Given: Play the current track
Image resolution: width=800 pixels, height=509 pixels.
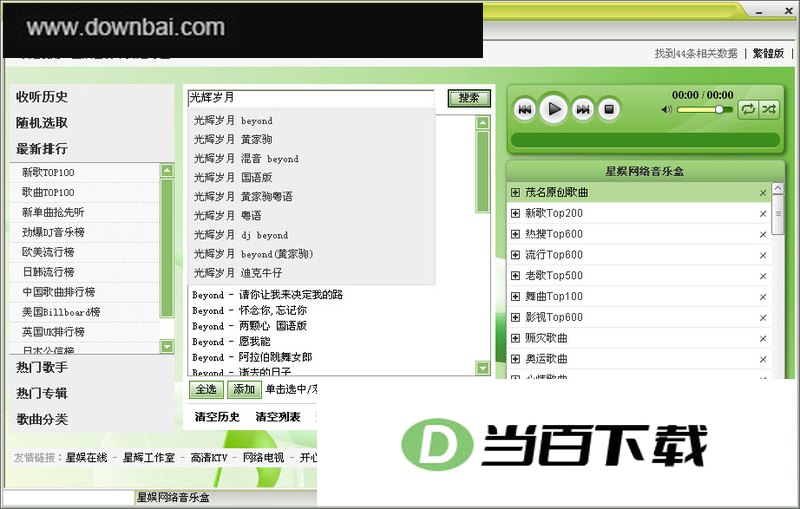Looking at the screenshot, I should point(554,109).
